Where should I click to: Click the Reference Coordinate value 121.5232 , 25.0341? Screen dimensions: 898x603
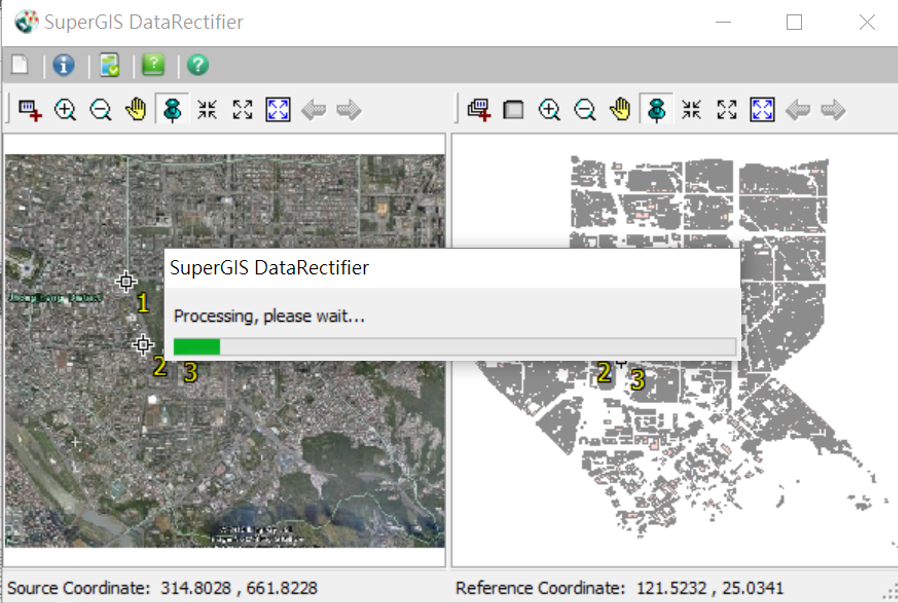tap(710, 588)
